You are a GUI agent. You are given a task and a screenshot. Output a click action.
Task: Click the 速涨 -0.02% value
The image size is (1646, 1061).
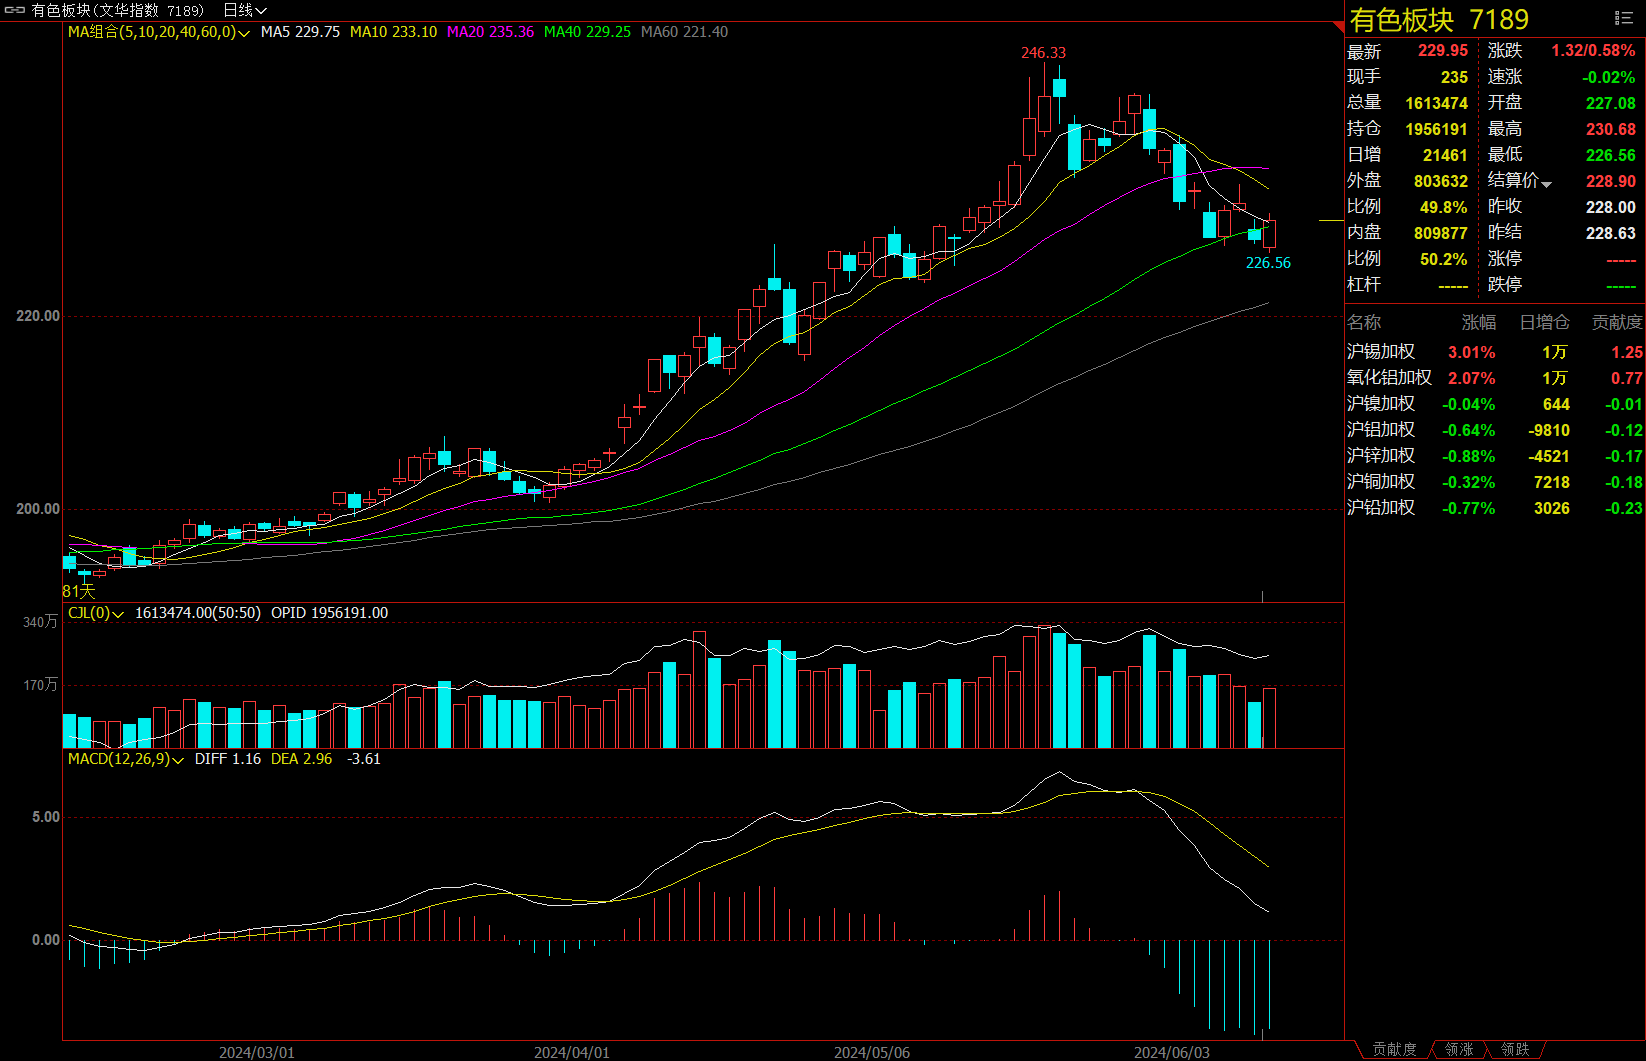point(1608,77)
